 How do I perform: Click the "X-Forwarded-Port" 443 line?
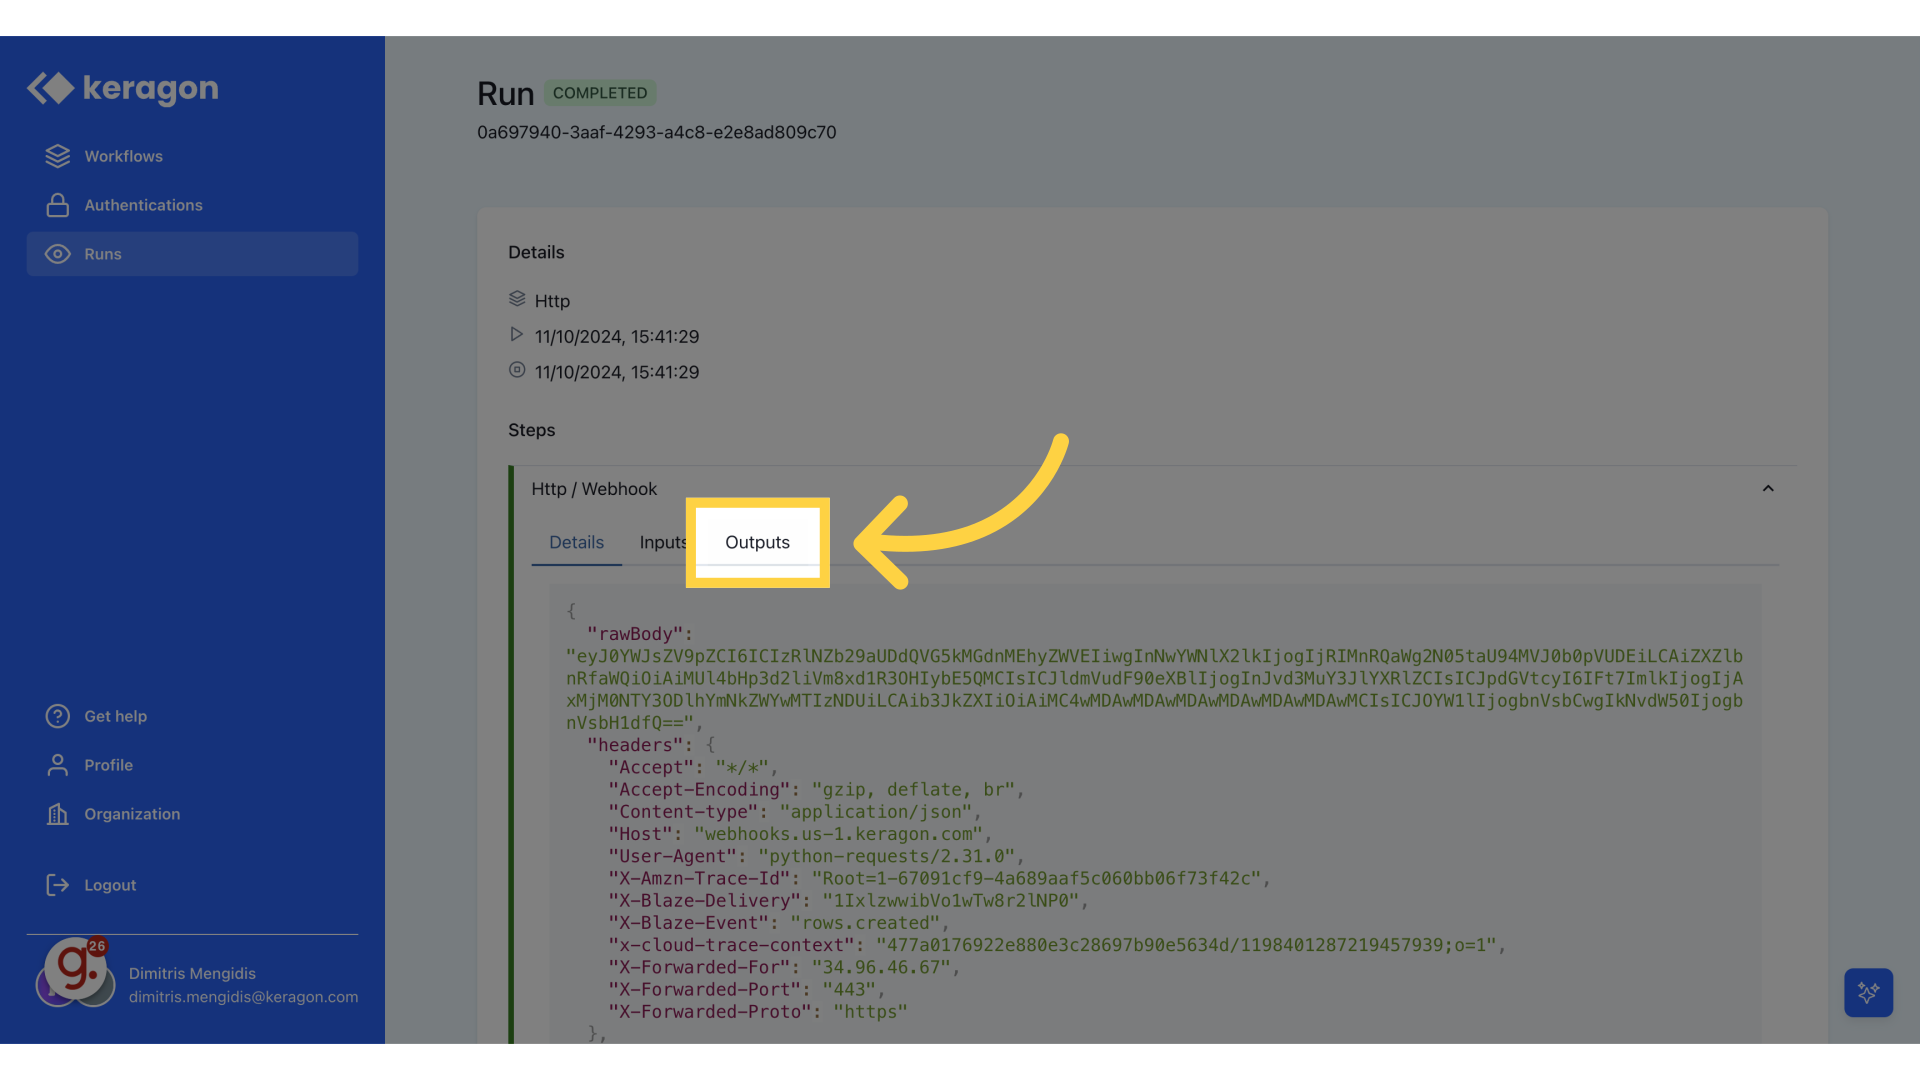click(747, 989)
